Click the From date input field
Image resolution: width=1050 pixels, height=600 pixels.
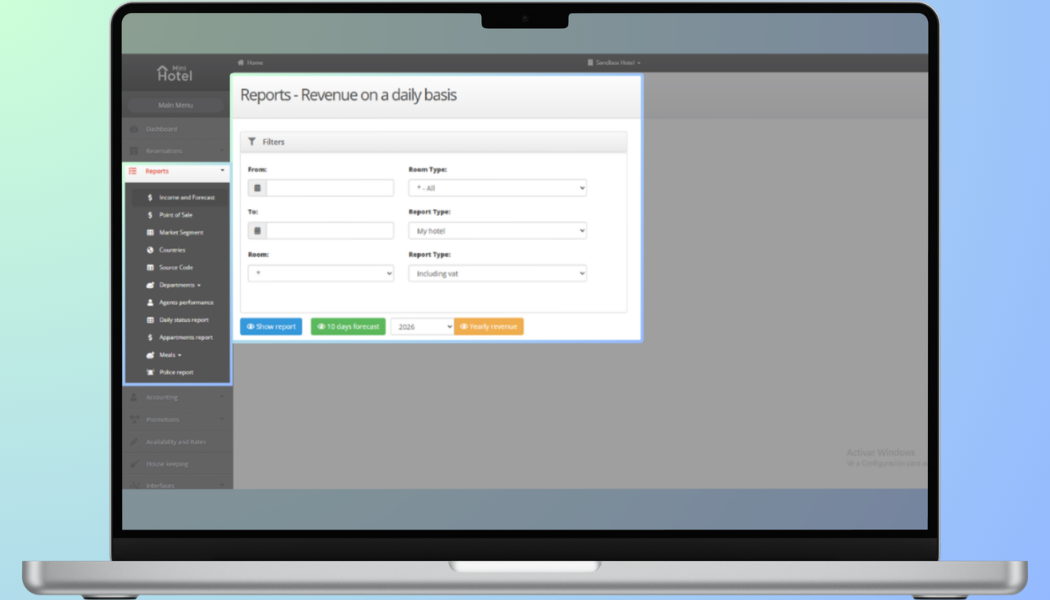click(330, 188)
